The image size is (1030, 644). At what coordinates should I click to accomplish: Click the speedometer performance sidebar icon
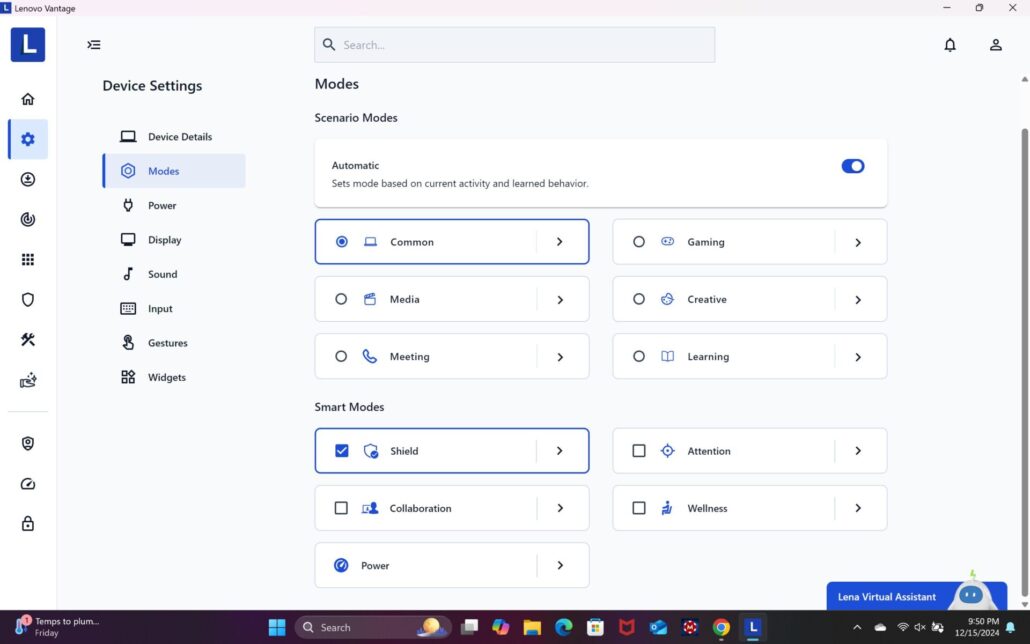click(x=28, y=484)
